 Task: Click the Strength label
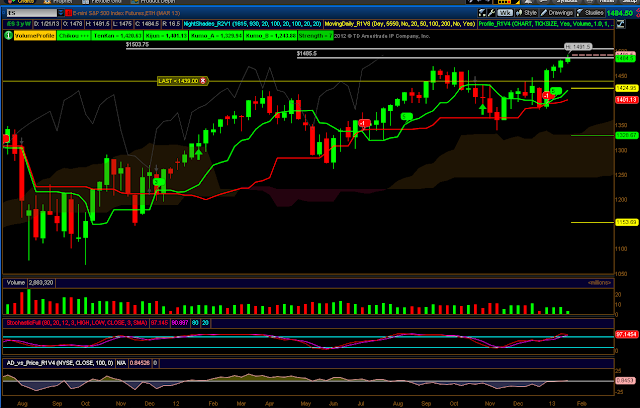(316, 36)
